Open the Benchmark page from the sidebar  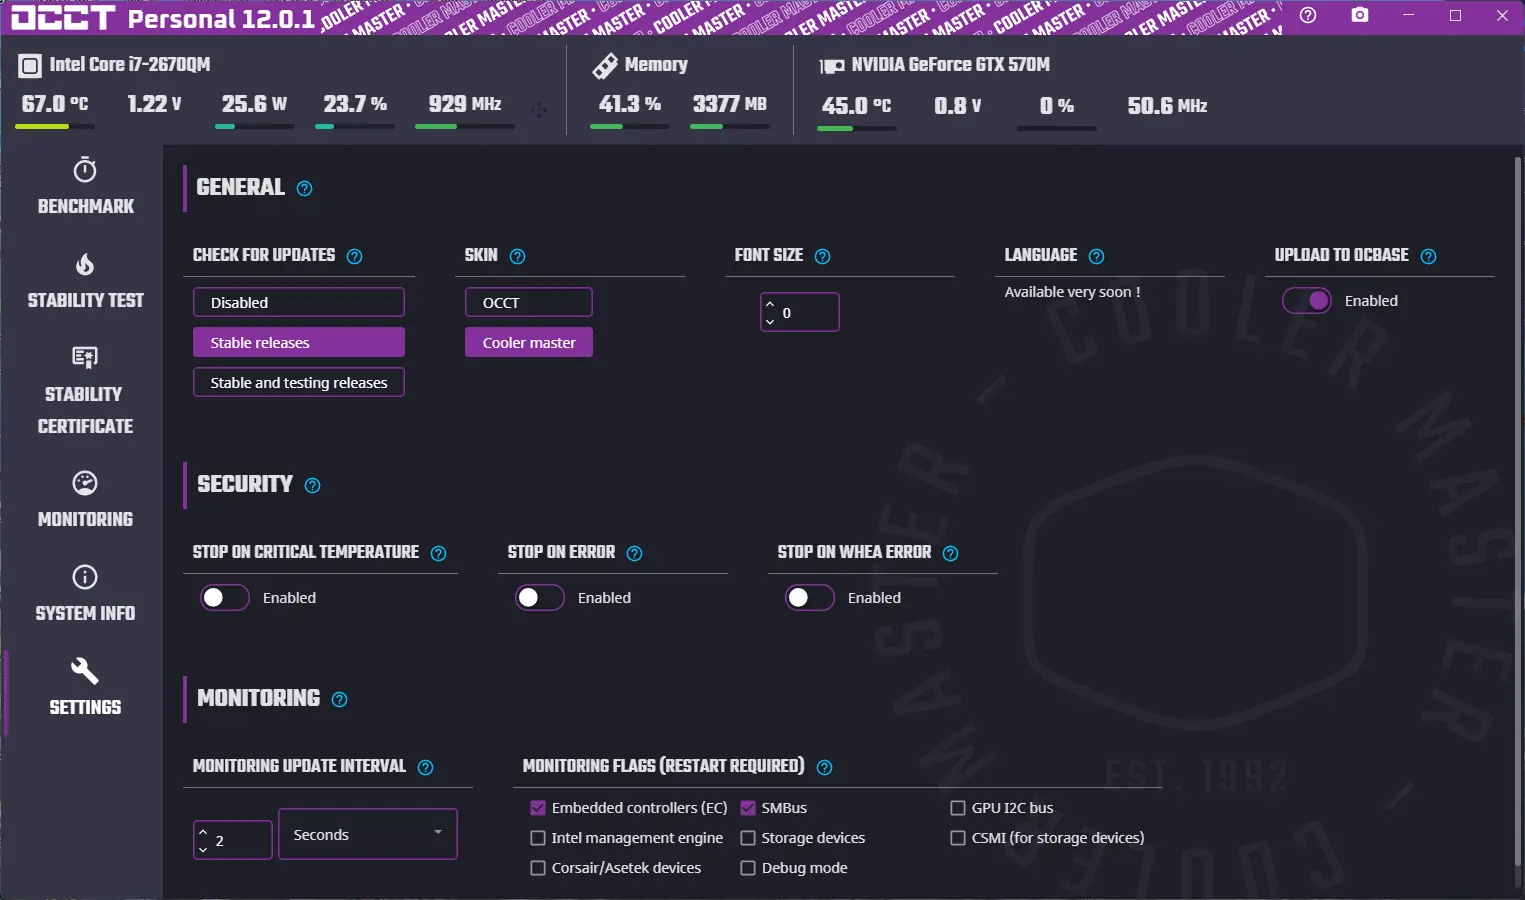[x=85, y=186]
